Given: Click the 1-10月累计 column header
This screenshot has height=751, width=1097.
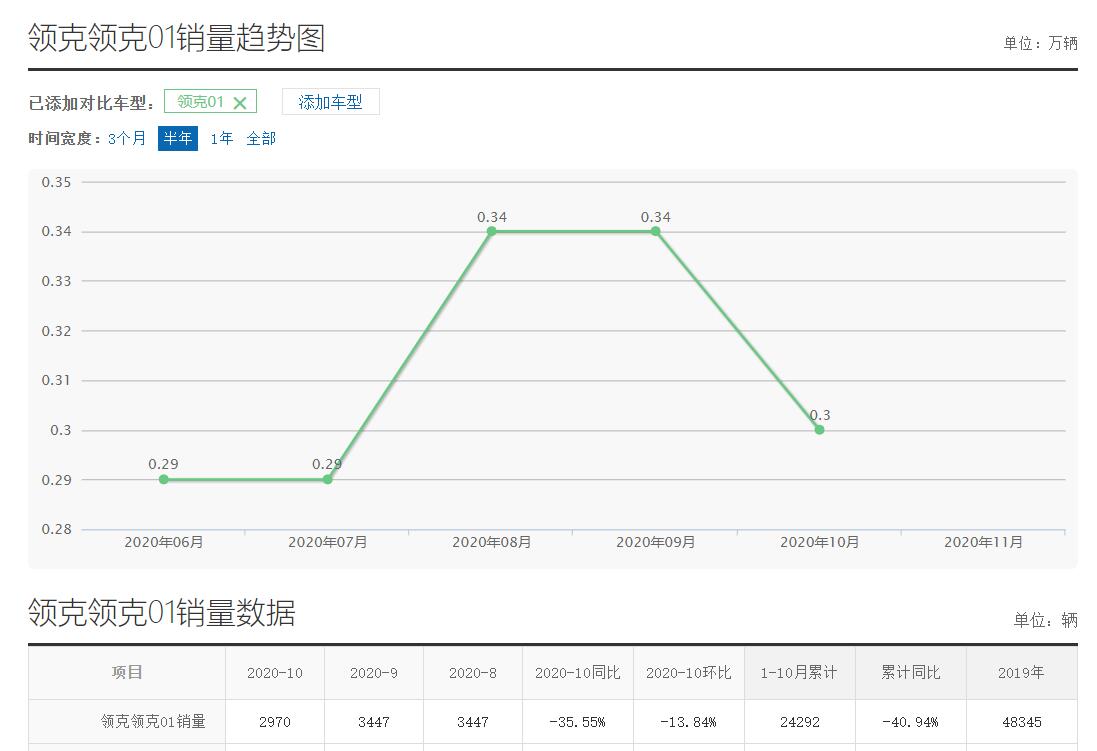Looking at the screenshot, I should pyautogui.click(x=799, y=673).
